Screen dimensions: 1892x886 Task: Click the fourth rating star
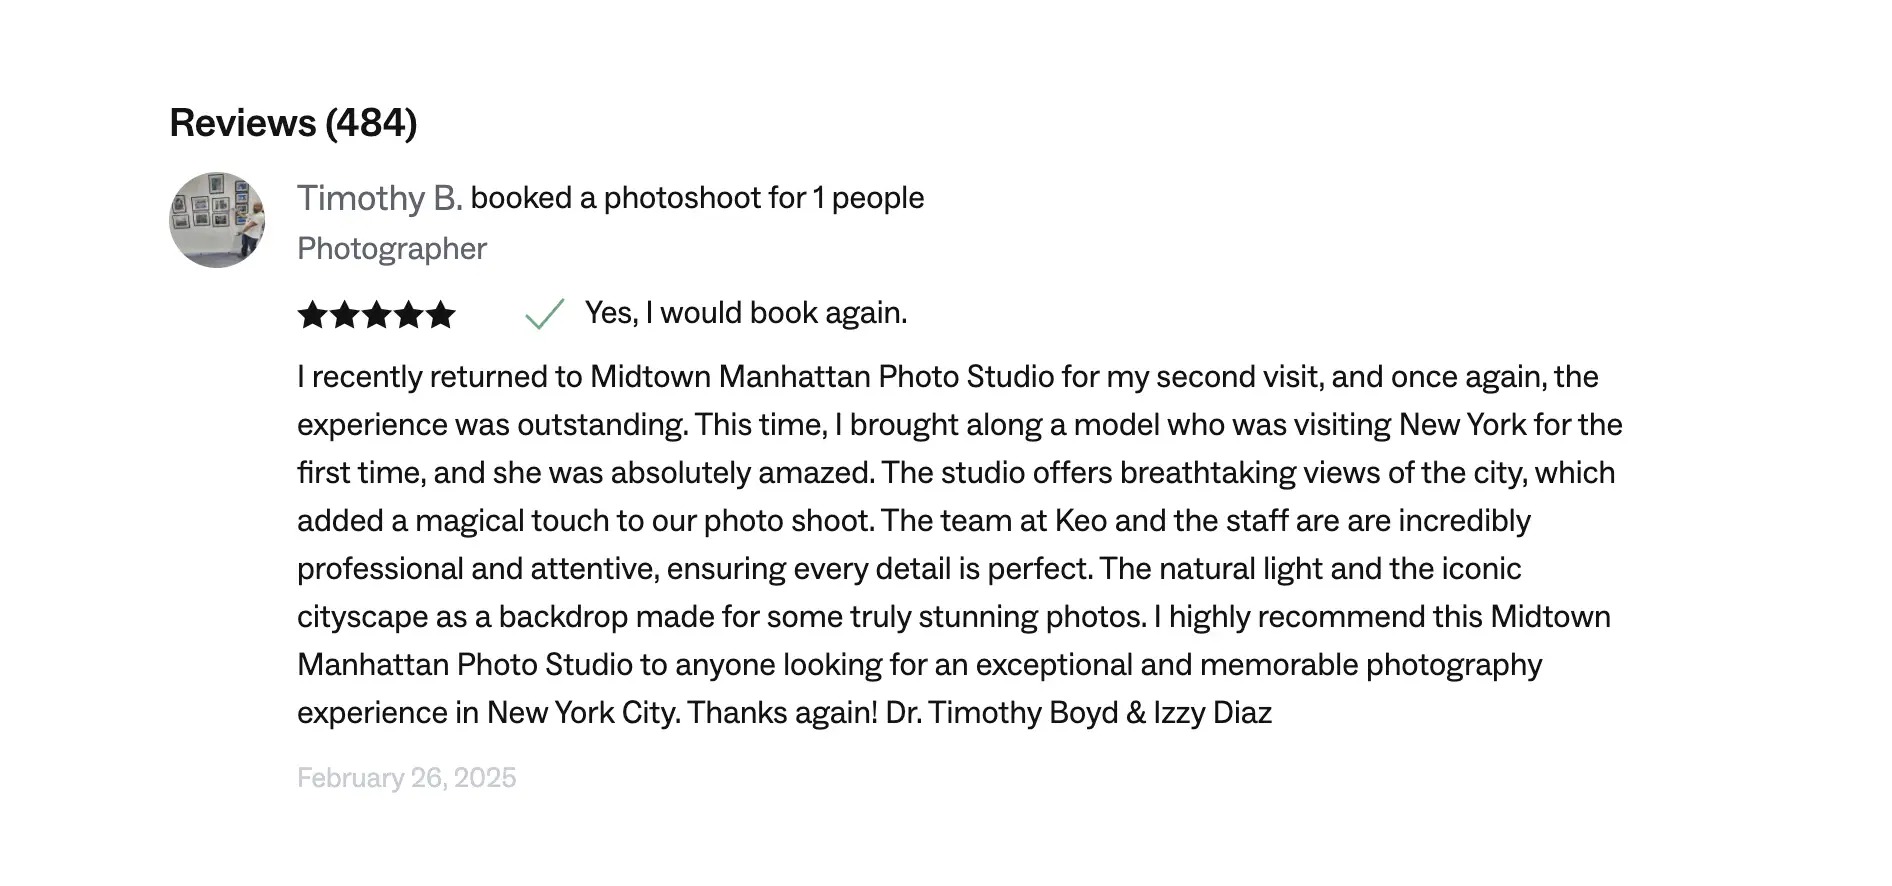pyautogui.click(x=409, y=315)
